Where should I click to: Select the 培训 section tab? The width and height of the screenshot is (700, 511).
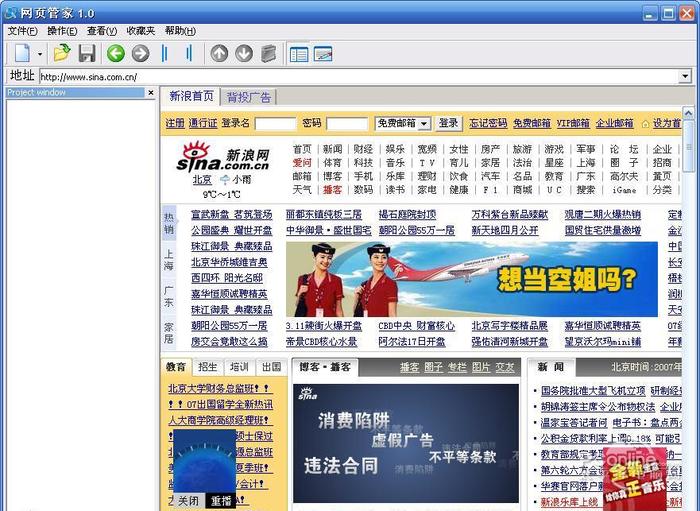point(239,367)
